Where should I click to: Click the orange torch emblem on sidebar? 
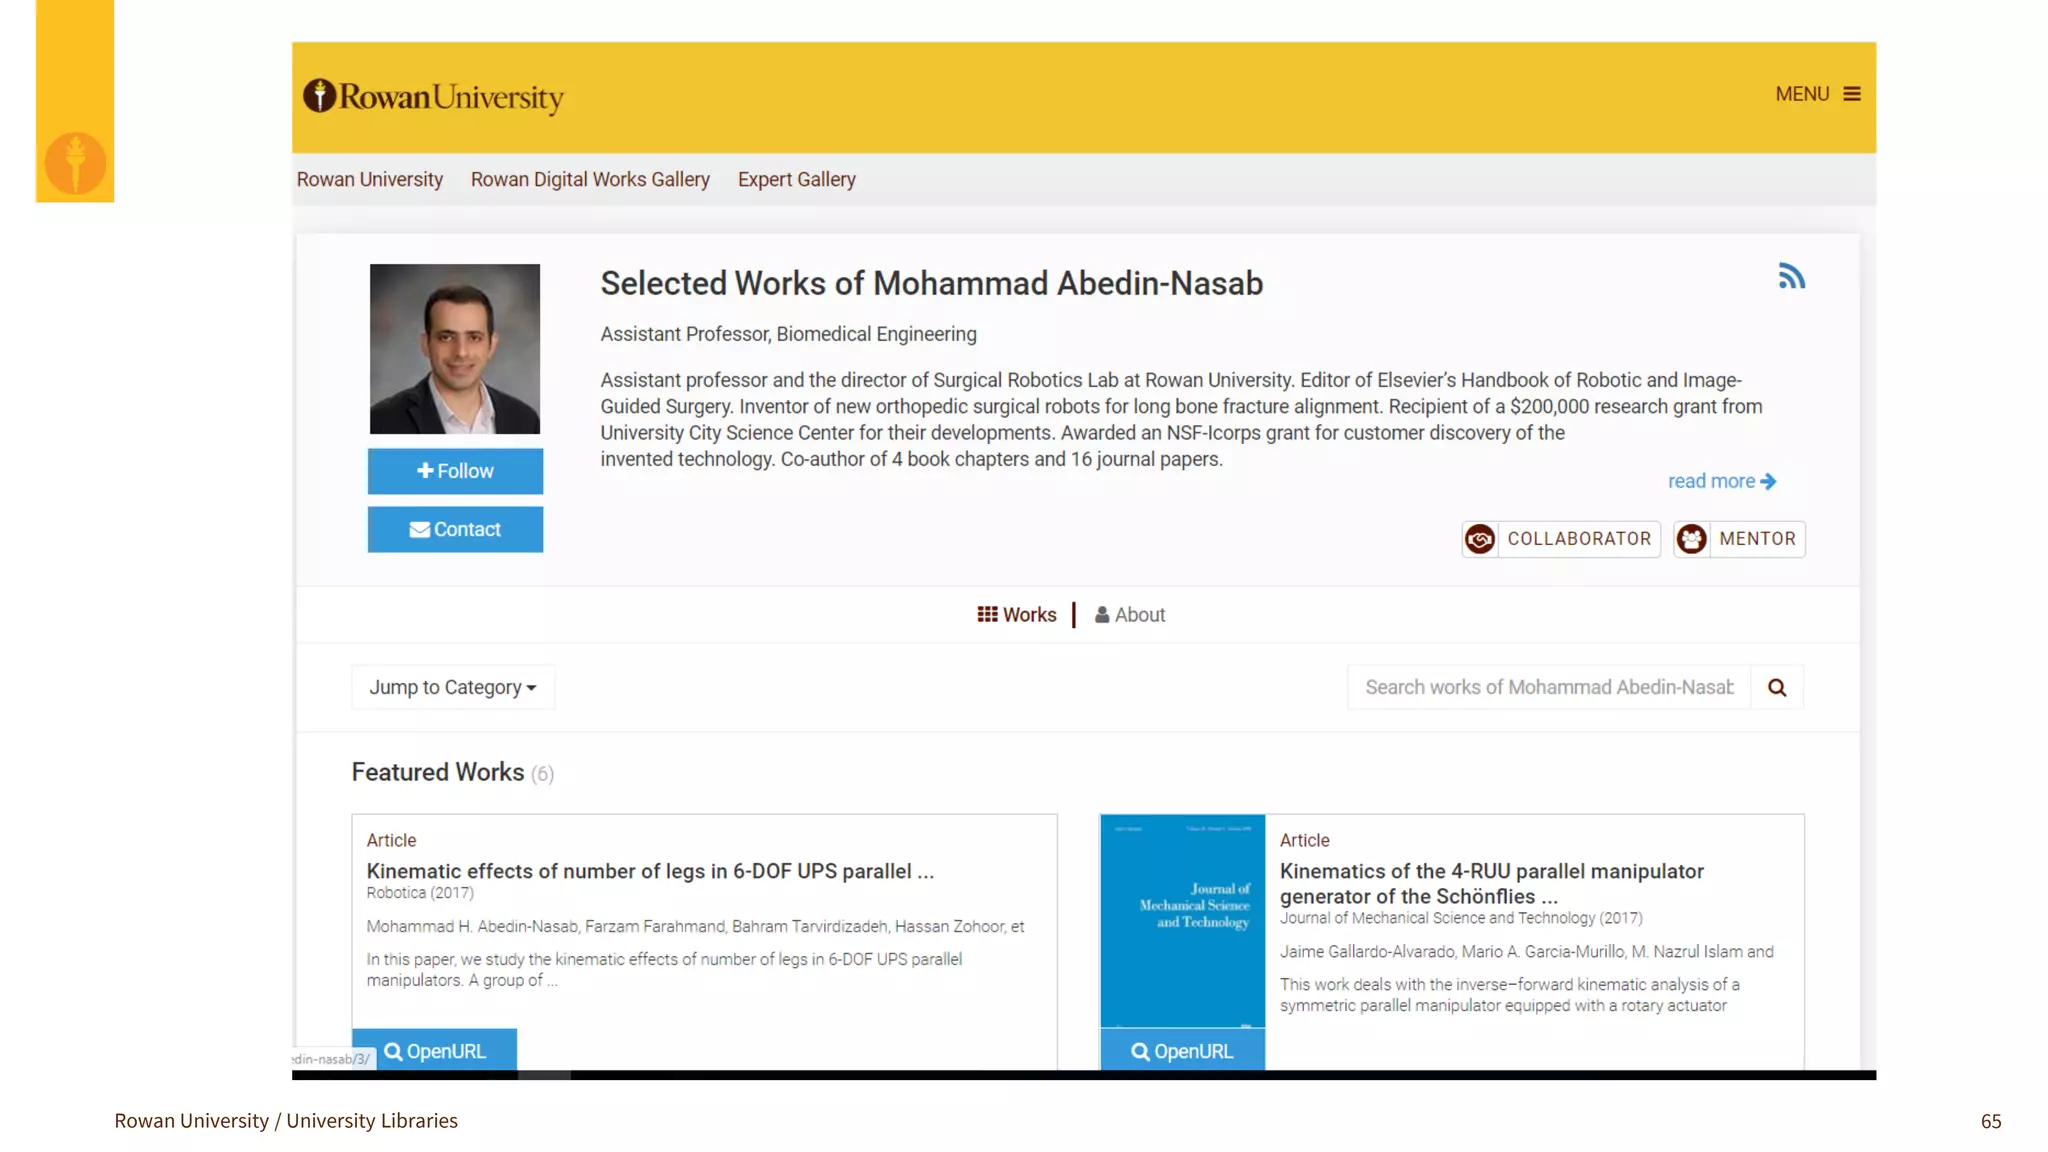click(x=75, y=162)
